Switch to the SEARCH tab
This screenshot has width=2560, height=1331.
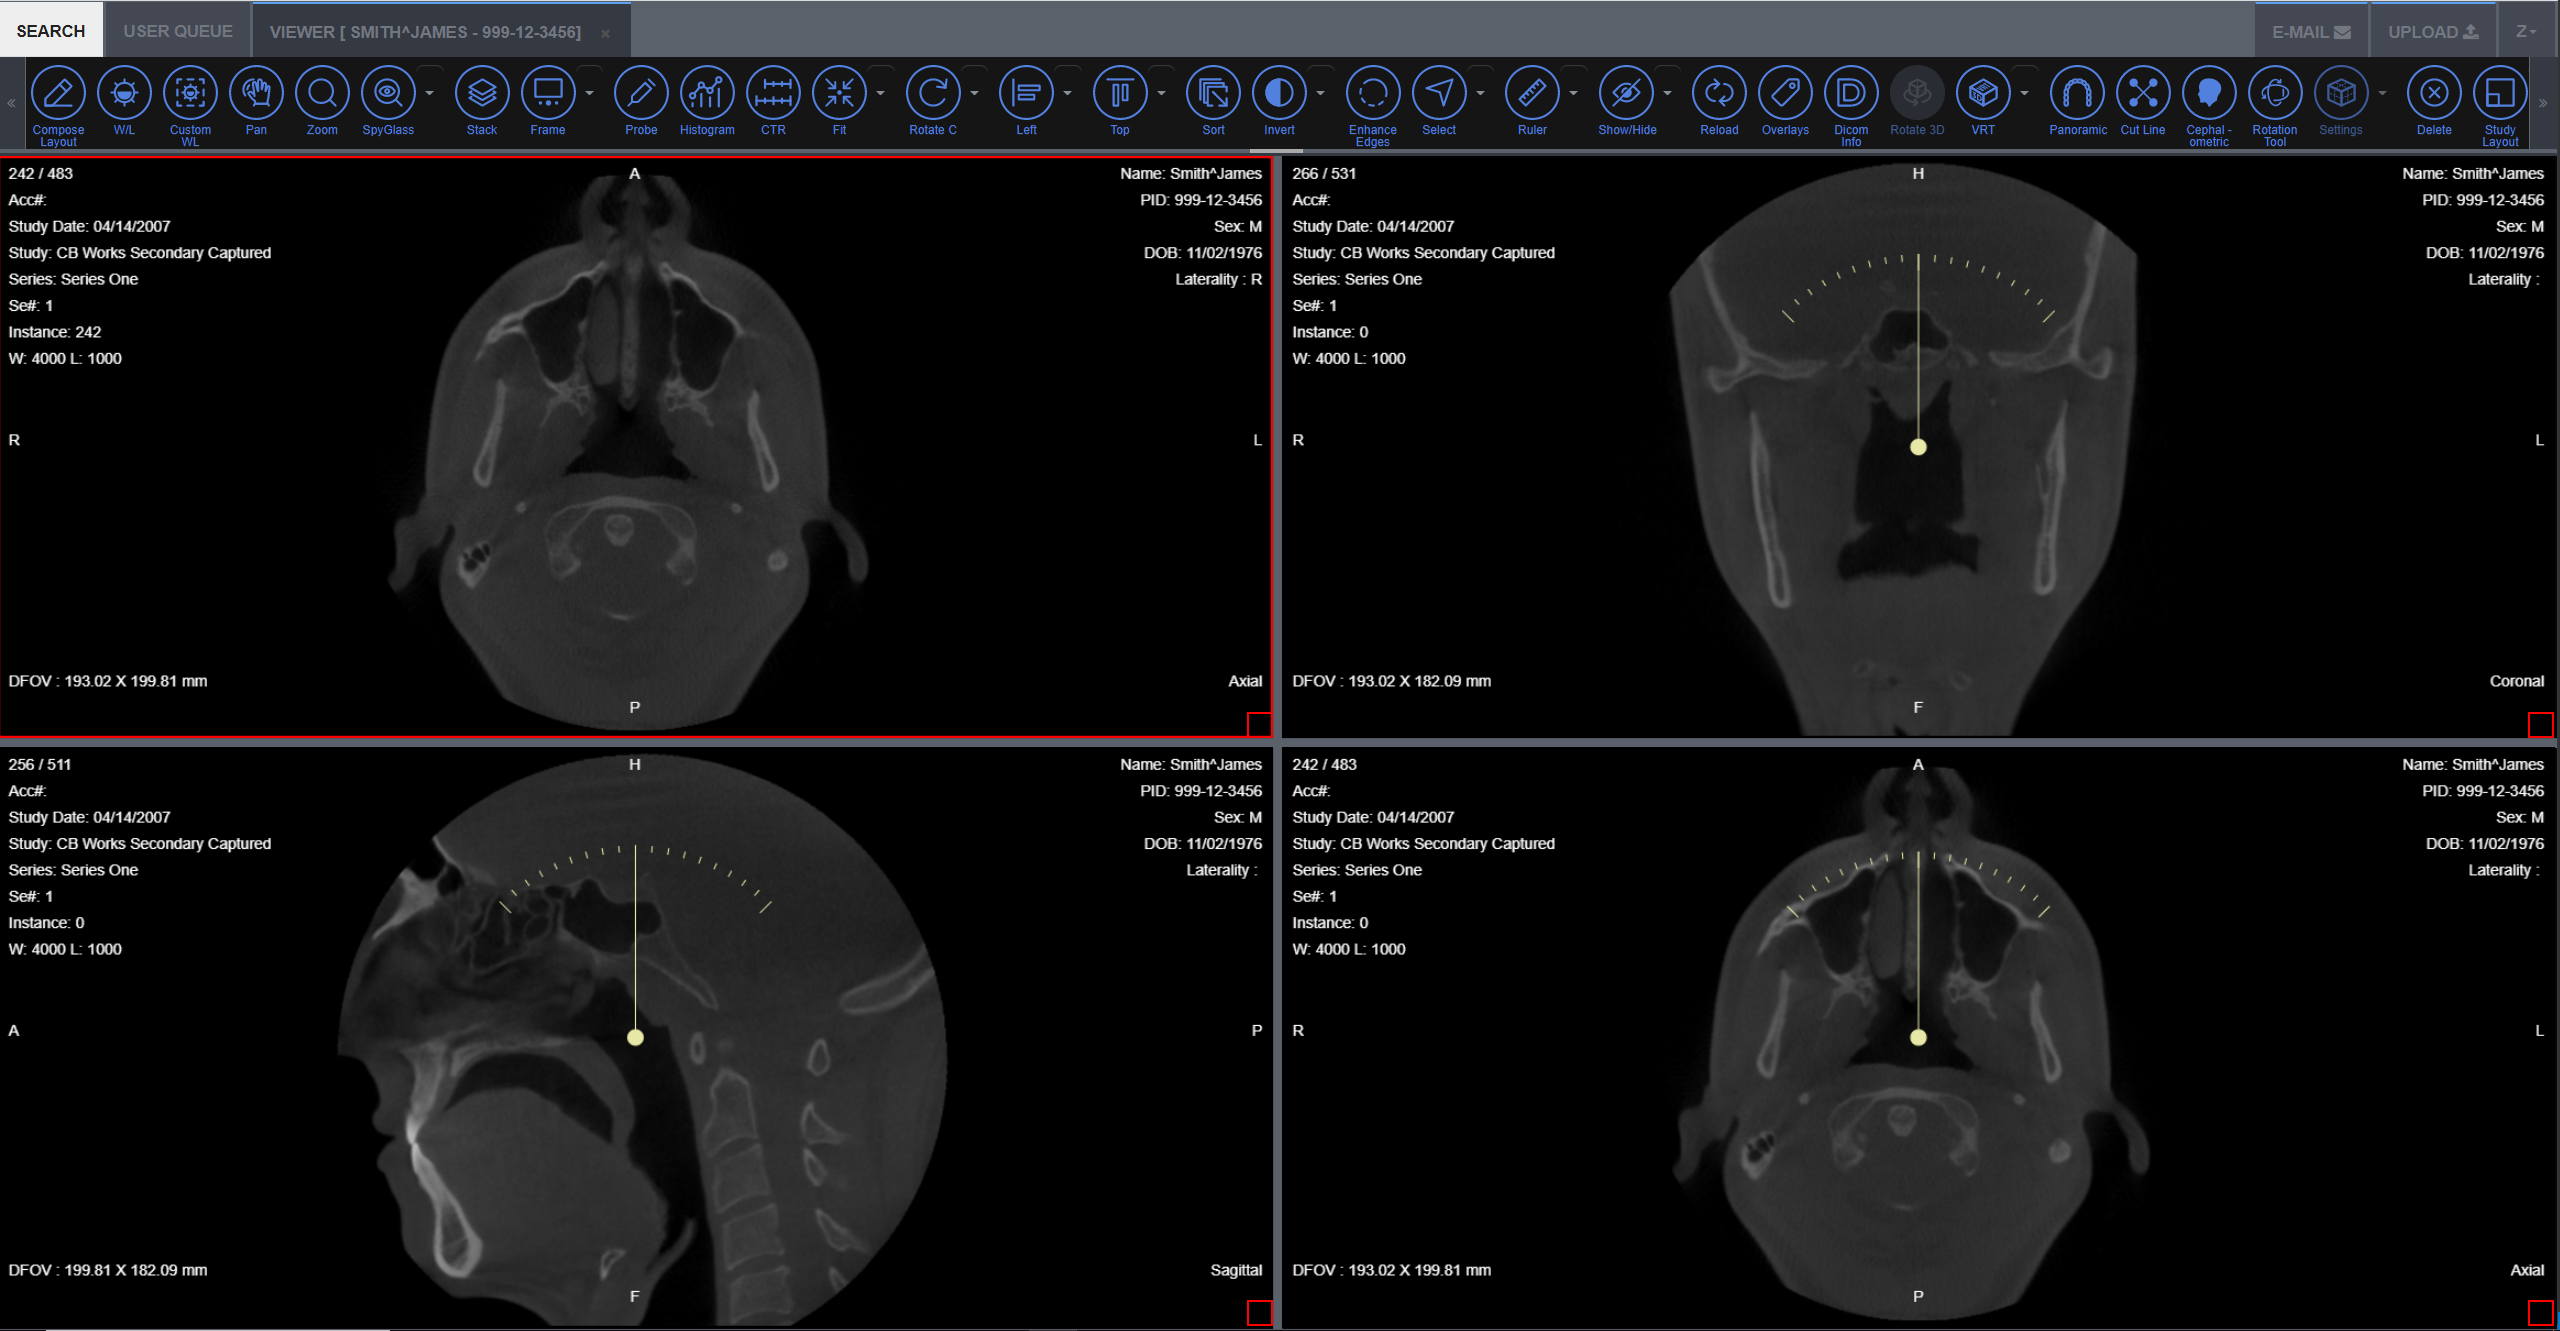pos(51,32)
